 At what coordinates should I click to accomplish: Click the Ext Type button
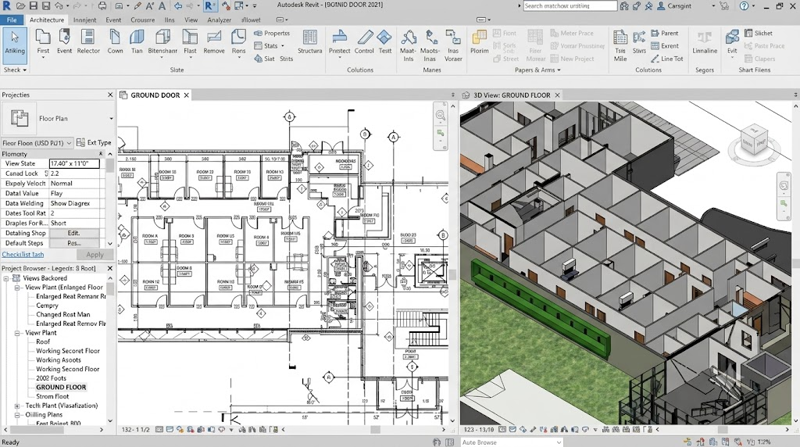pos(94,143)
